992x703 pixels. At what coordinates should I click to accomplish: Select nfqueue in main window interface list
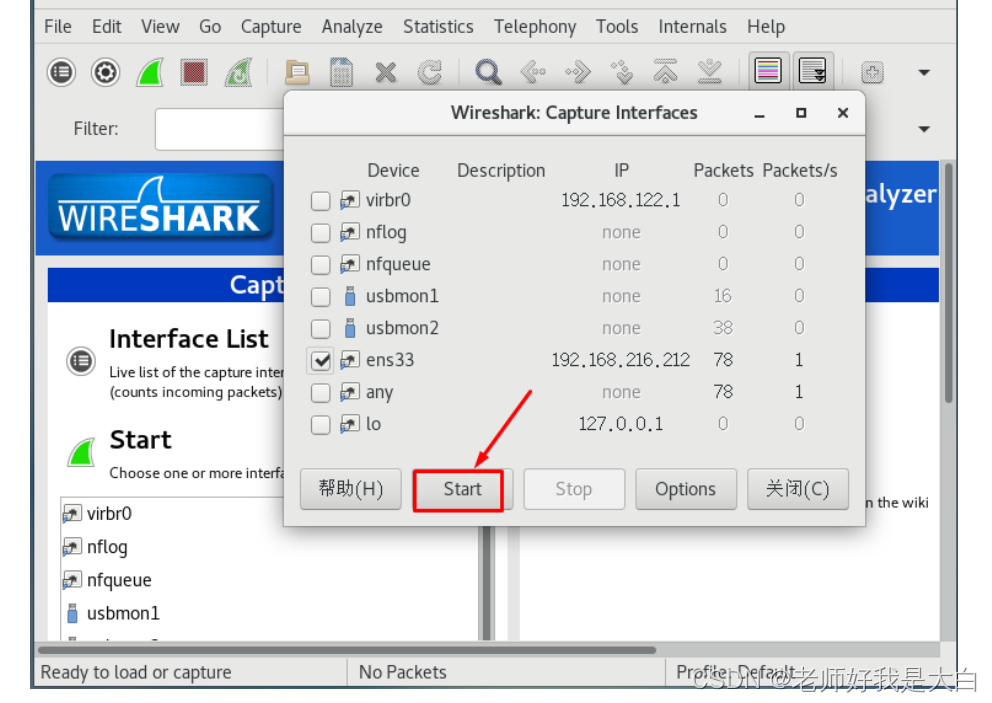118,580
